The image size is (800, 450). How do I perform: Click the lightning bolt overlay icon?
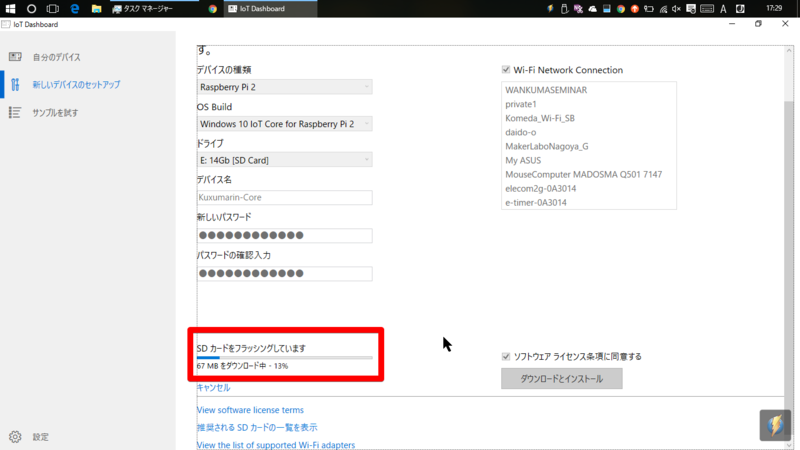(x=775, y=425)
